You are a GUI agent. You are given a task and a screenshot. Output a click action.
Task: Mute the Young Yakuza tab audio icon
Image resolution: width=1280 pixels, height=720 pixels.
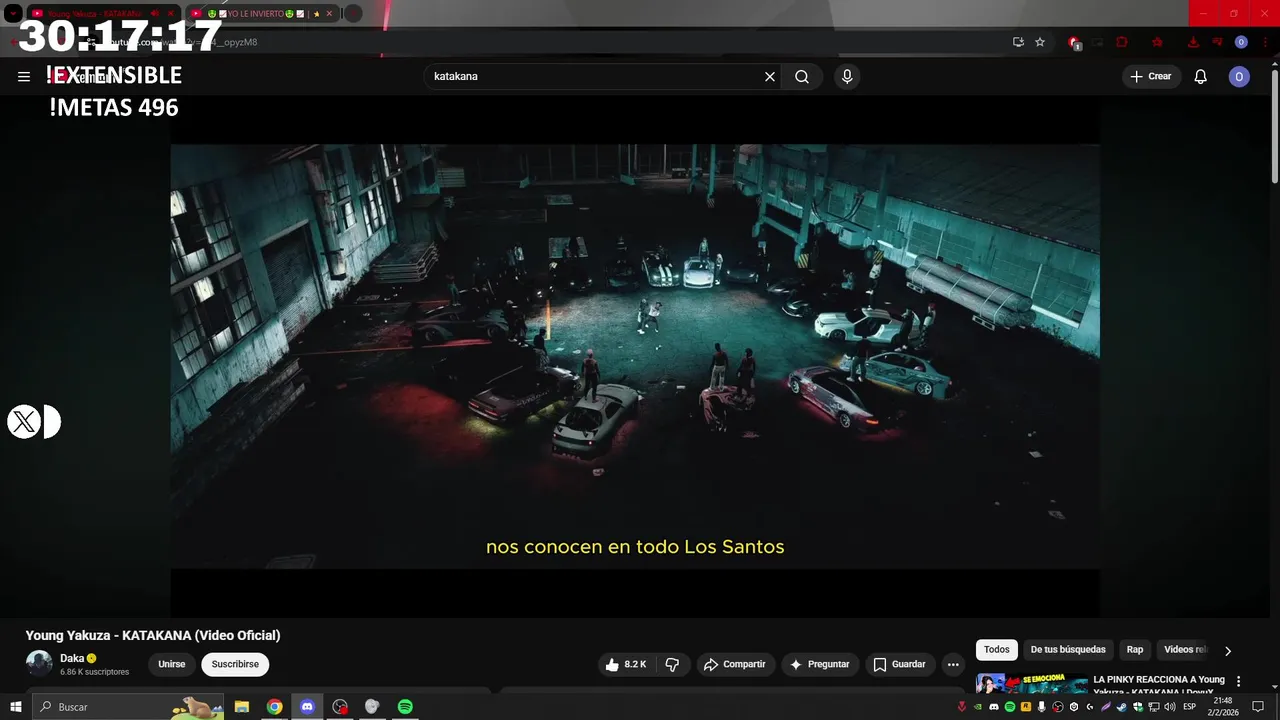(154, 14)
